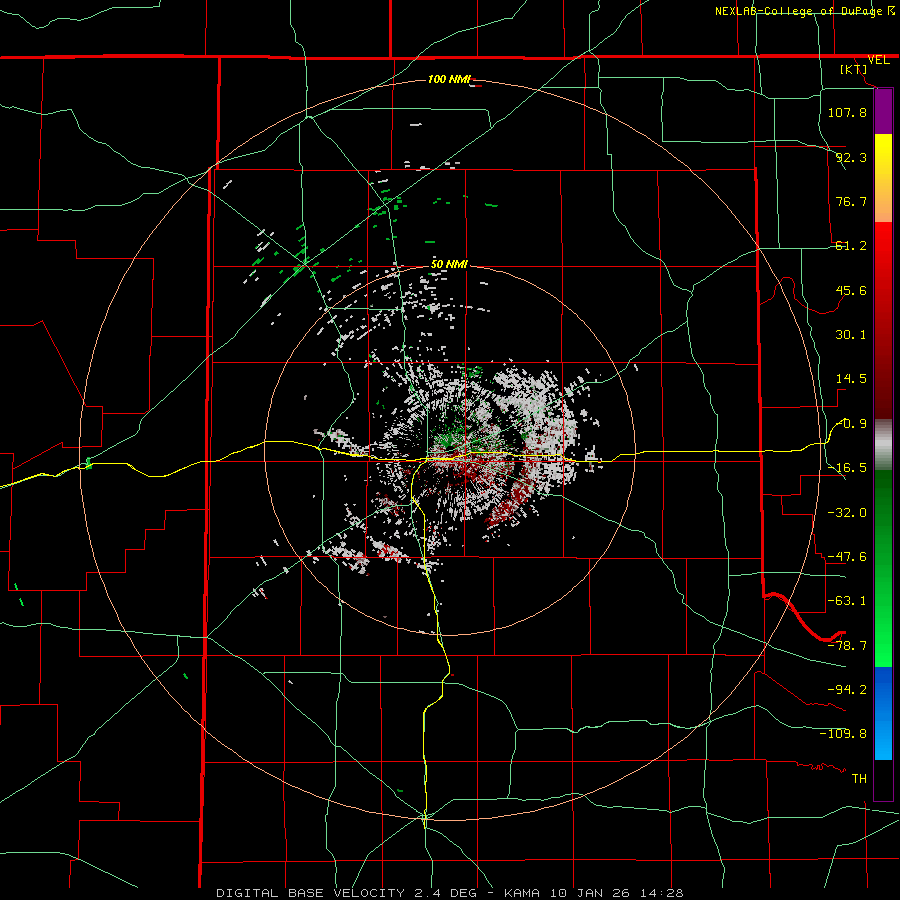Select the -109.8 legend value
The height and width of the screenshot is (900, 900).
[x=843, y=734]
